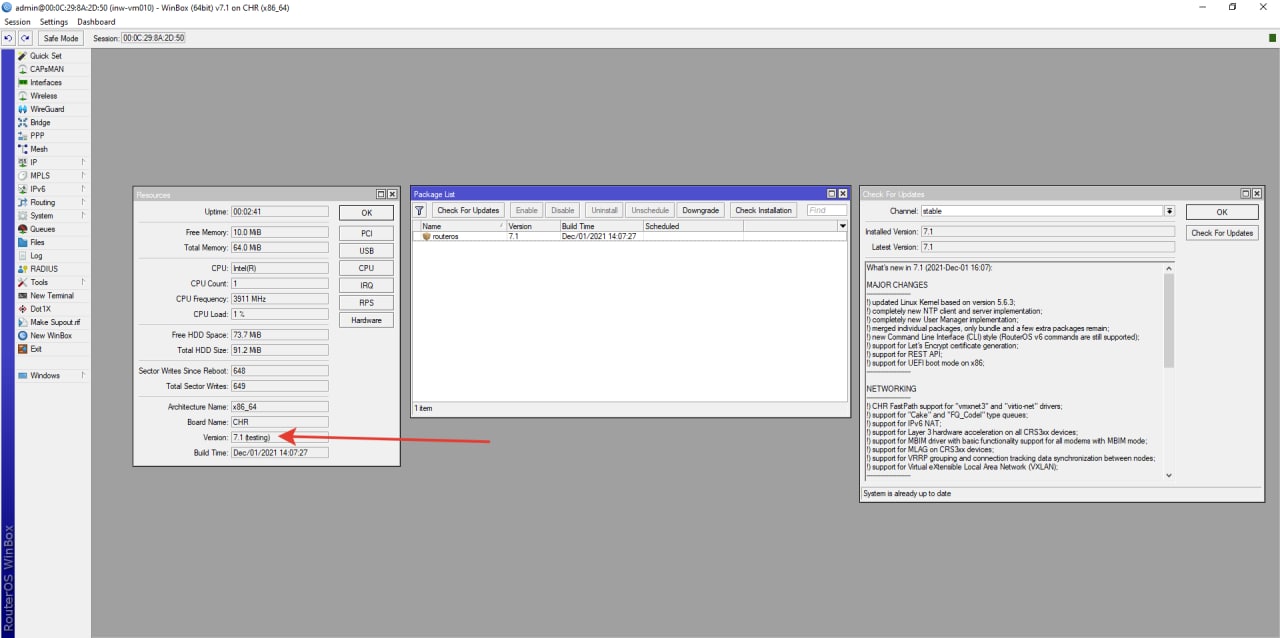Click the RPS button
1280x638 pixels.
[x=366, y=303]
